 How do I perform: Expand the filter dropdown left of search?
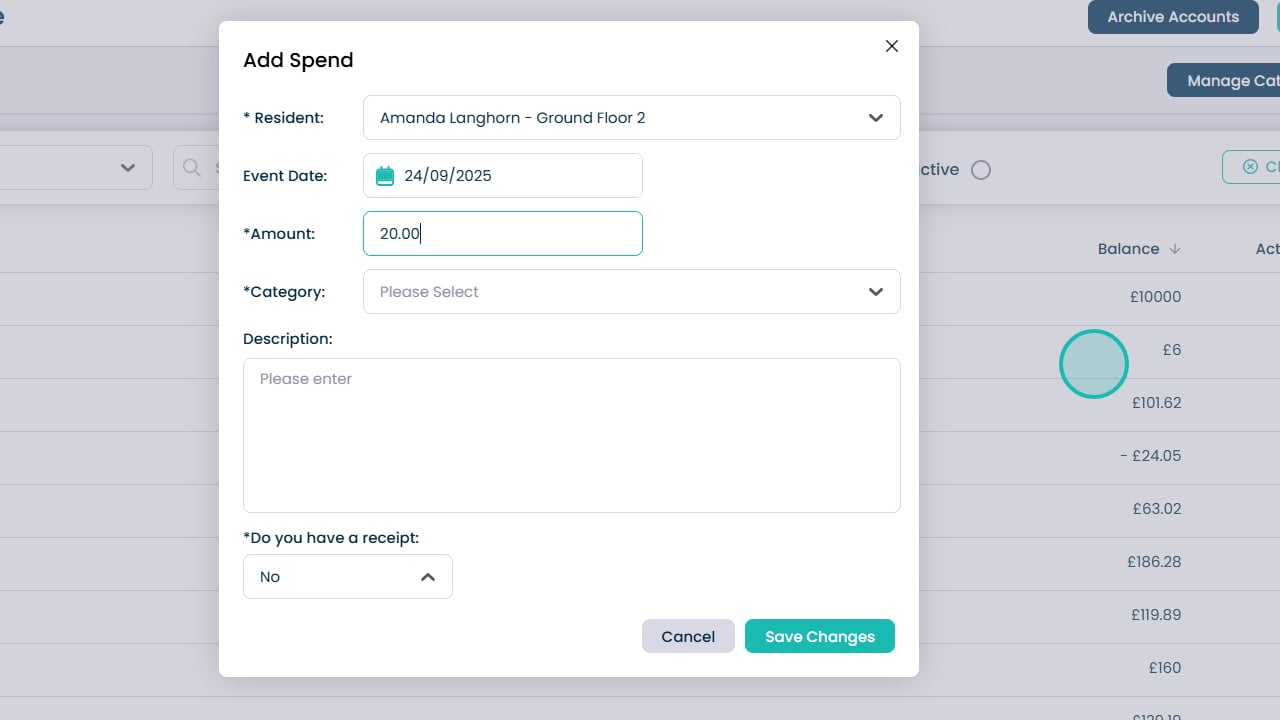pyautogui.click(x=127, y=168)
